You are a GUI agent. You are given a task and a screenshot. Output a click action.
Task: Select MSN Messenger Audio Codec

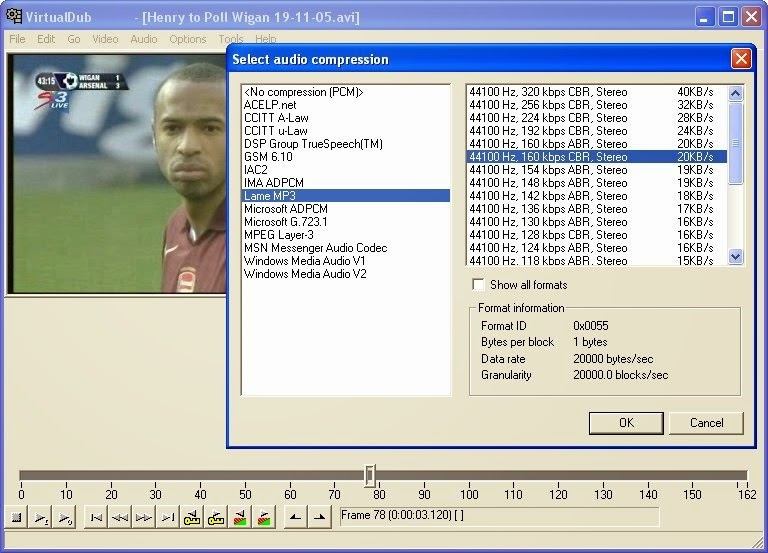tap(346, 248)
